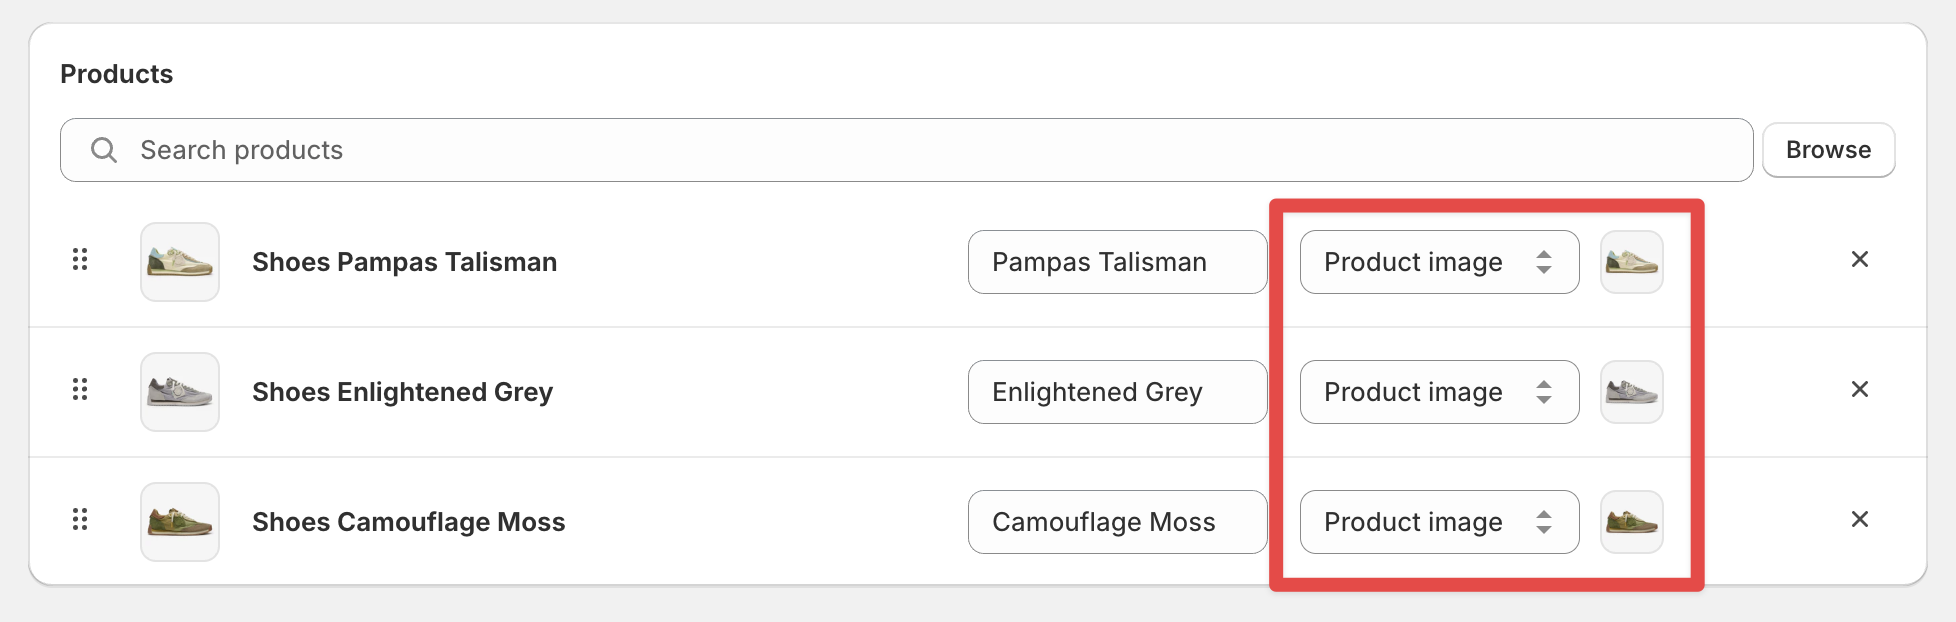Remove Shoes Enlightened Grey with X icon
This screenshot has height=622, width=1956.
tap(1860, 390)
